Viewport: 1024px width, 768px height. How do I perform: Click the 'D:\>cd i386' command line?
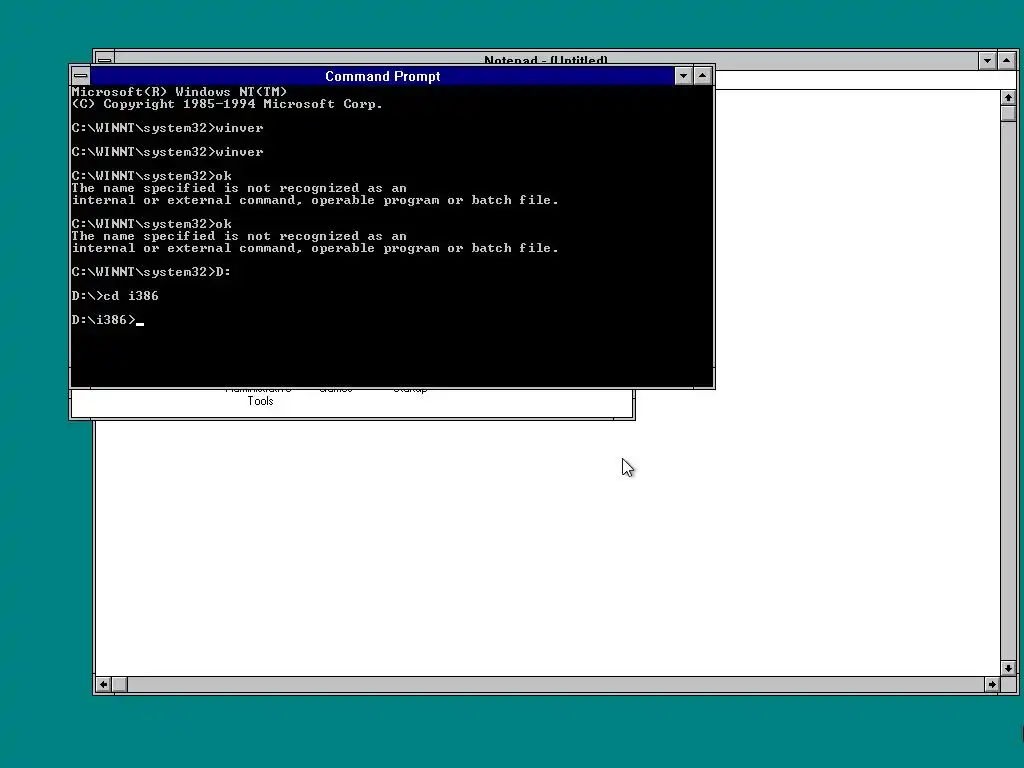tap(115, 296)
